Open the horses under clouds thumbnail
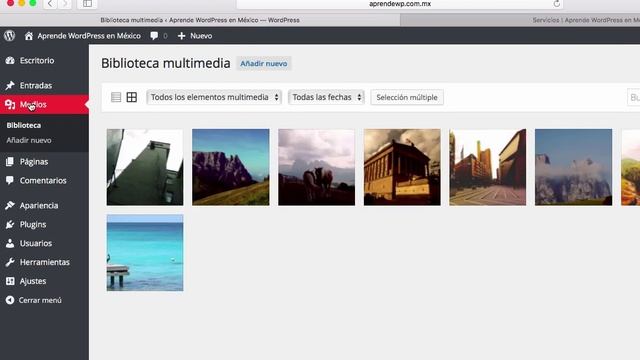This screenshot has width=640, height=360. 316,167
